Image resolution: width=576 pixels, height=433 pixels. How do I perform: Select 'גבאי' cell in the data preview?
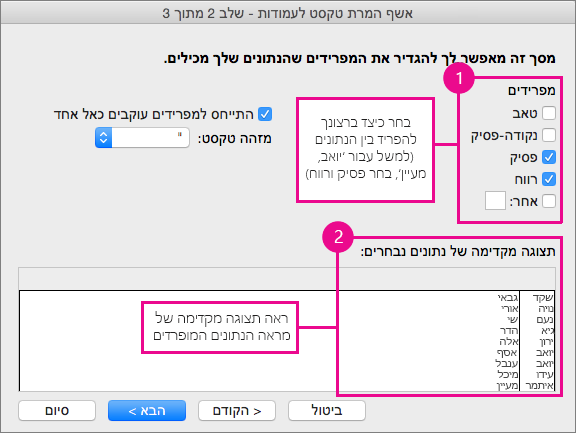(508, 297)
